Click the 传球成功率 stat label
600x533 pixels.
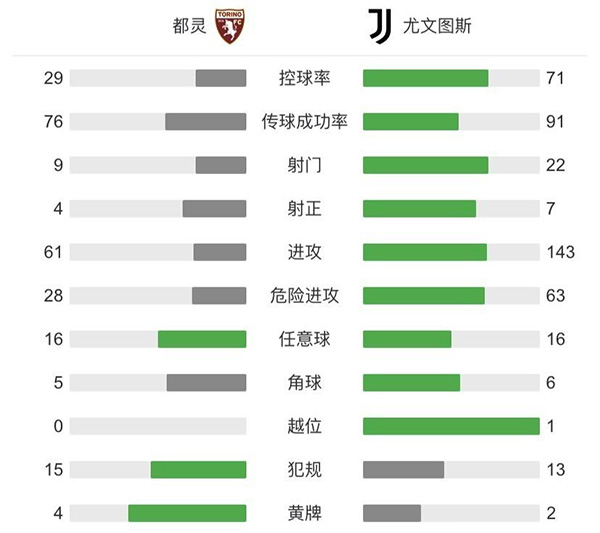click(305, 122)
